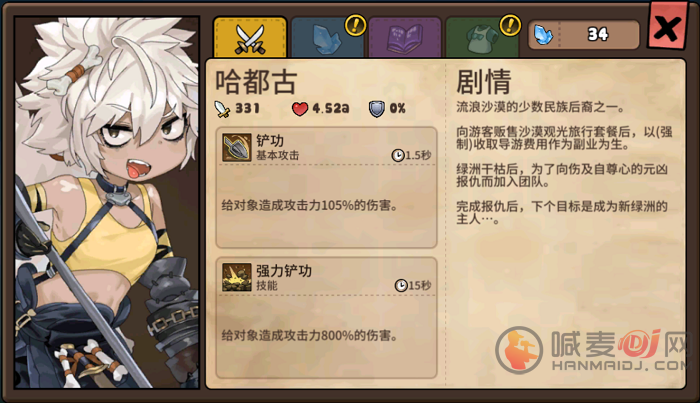Image resolution: width=700 pixels, height=403 pixels.
Task: Open the green shirt costume tab
Action: [x=482, y=38]
